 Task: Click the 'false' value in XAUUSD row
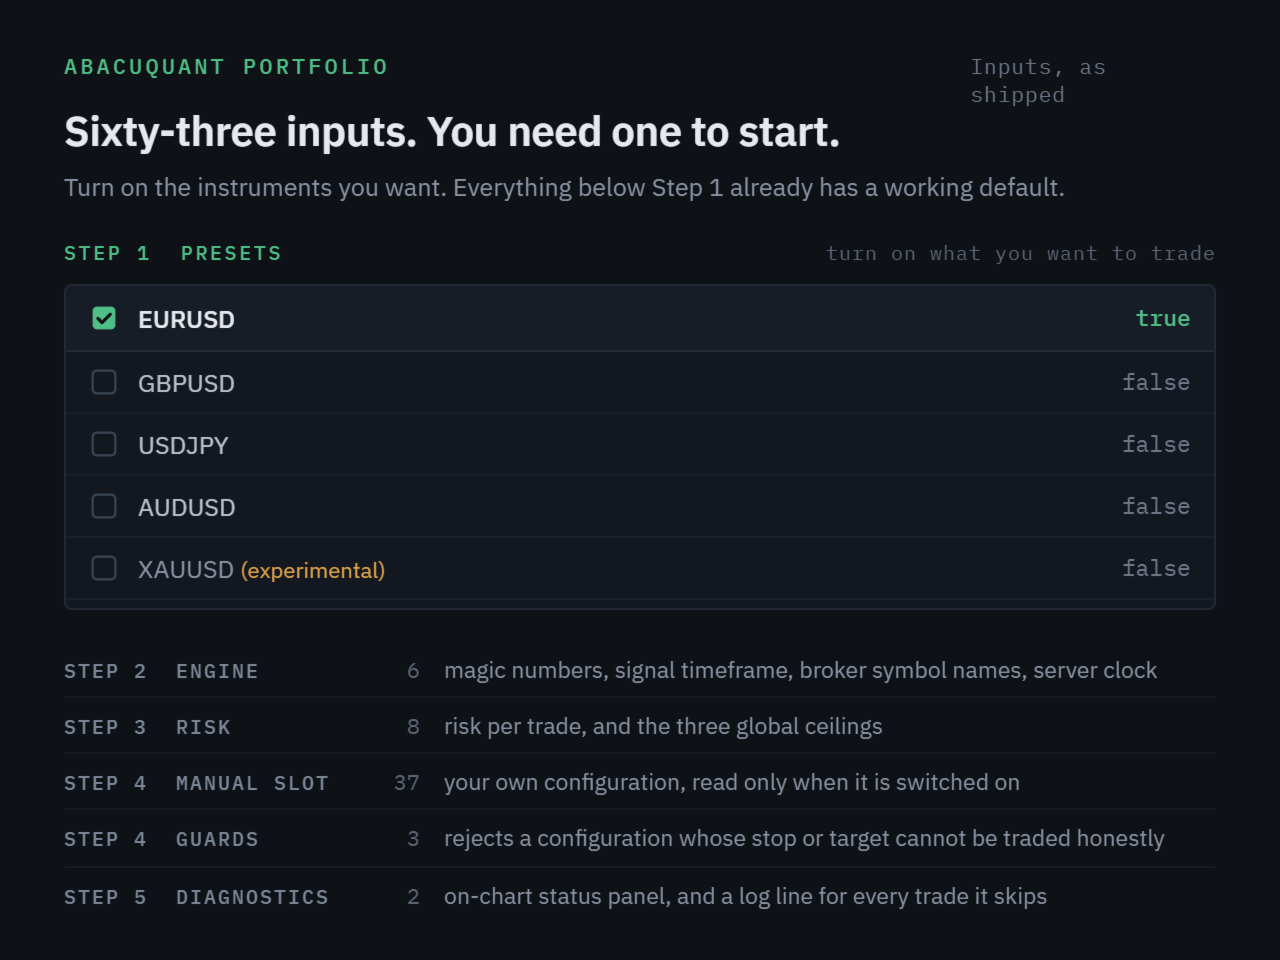click(1156, 568)
